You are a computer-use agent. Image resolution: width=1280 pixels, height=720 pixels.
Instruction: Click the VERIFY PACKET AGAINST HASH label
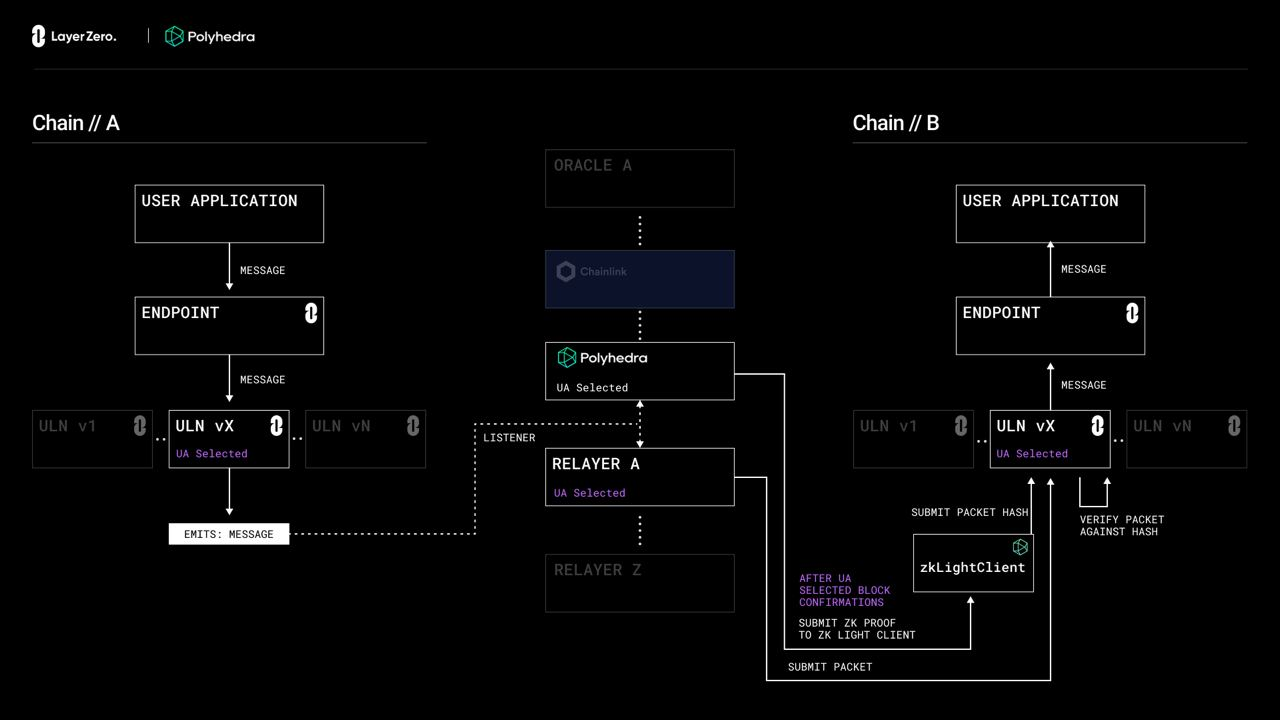click(1122, 526)
